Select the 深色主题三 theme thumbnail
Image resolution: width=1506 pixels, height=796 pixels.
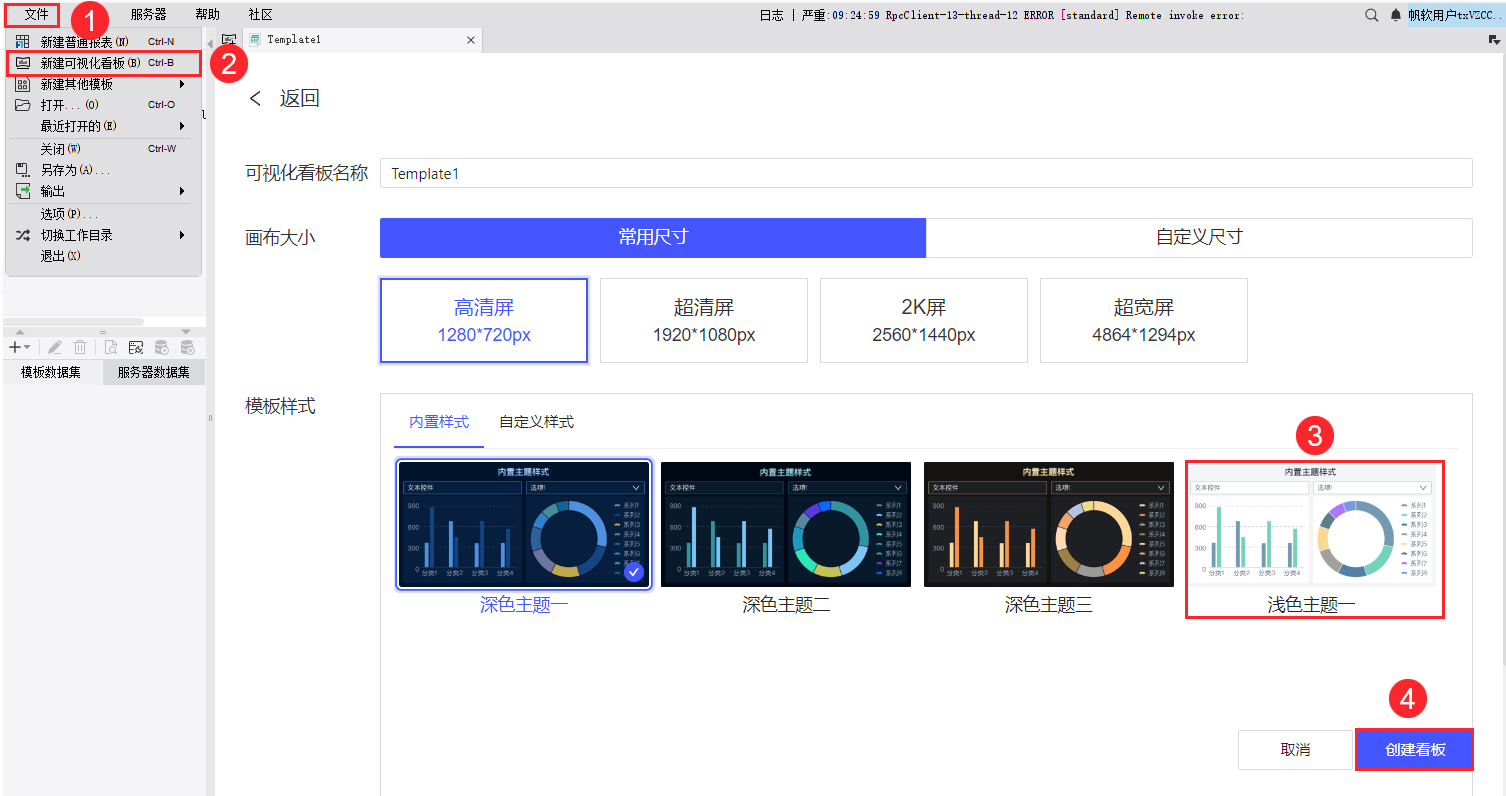1049,524
